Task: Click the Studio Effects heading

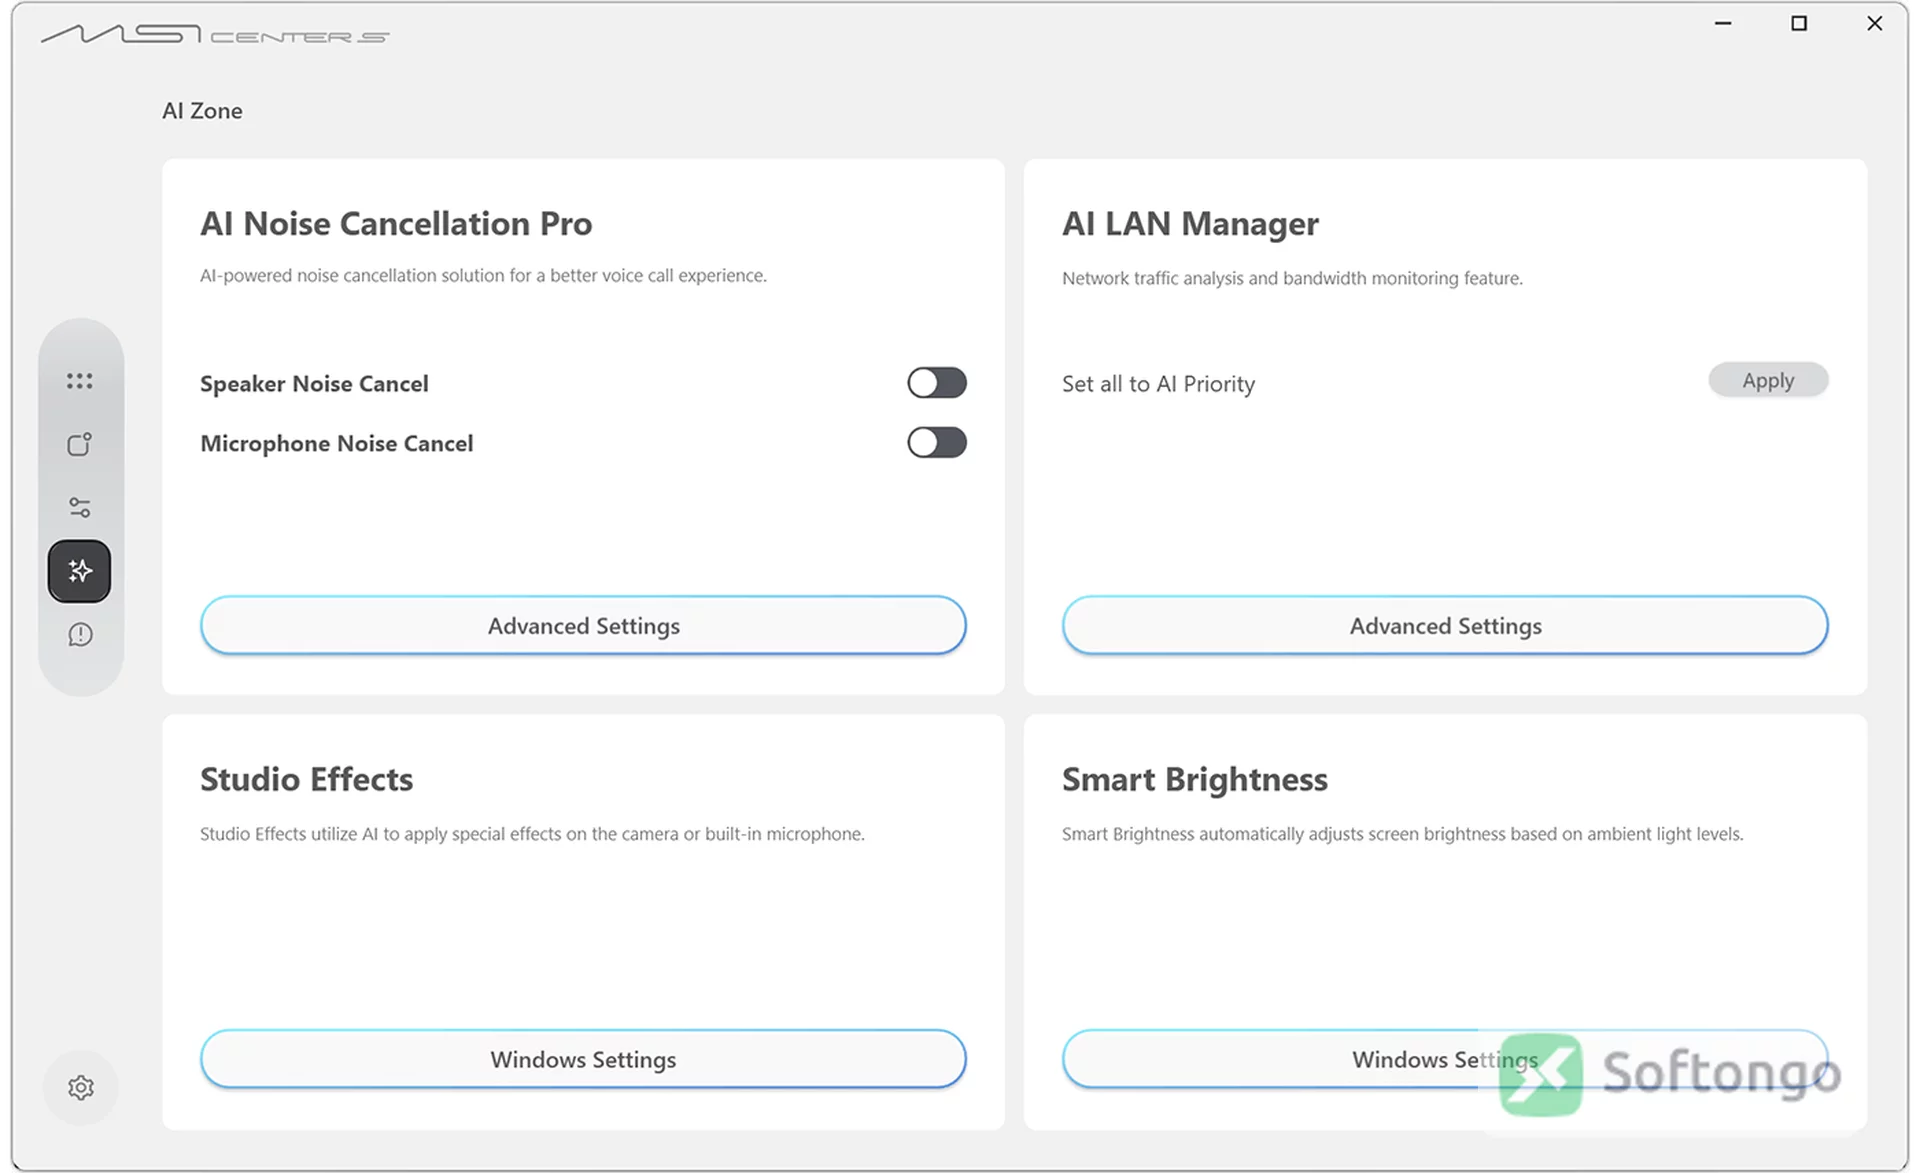Action: (x=306, y=779)
